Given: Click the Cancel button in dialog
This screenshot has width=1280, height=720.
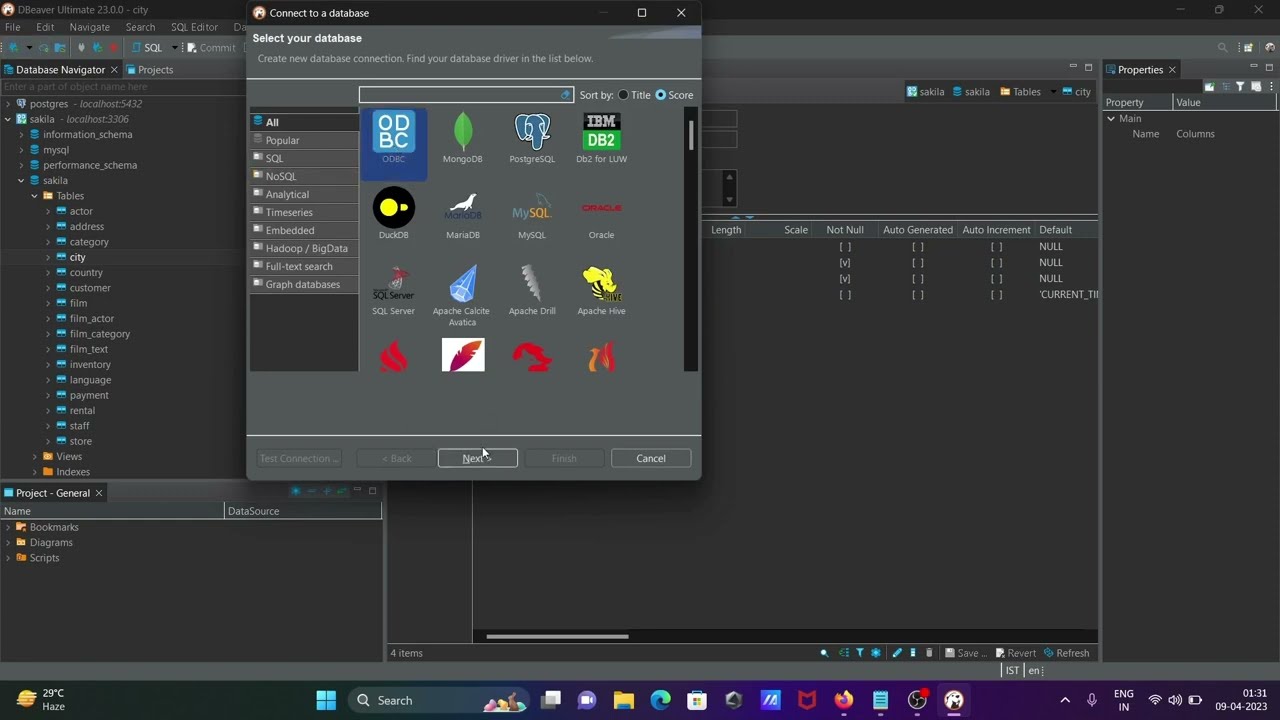Looking at the screenshot, I should point(651,458).
